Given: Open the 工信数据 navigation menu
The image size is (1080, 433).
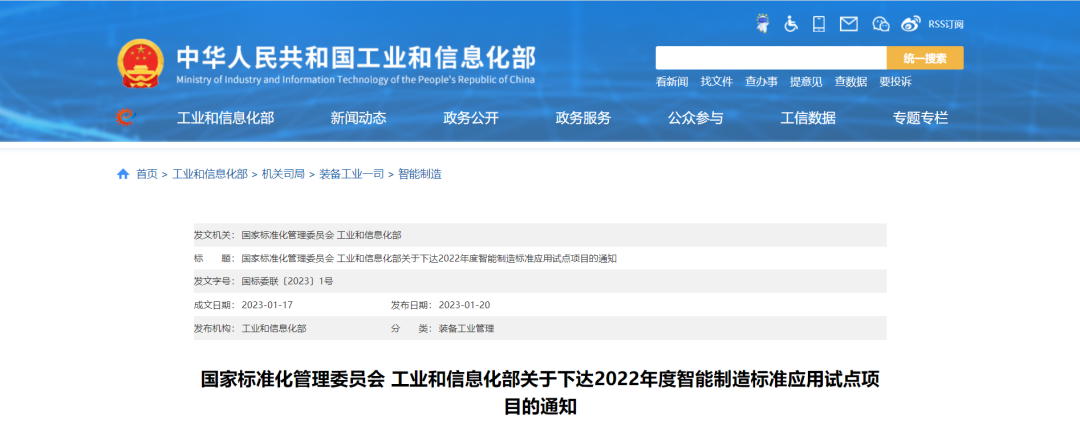Looking at the screenshot, I should tap(808, 118).
